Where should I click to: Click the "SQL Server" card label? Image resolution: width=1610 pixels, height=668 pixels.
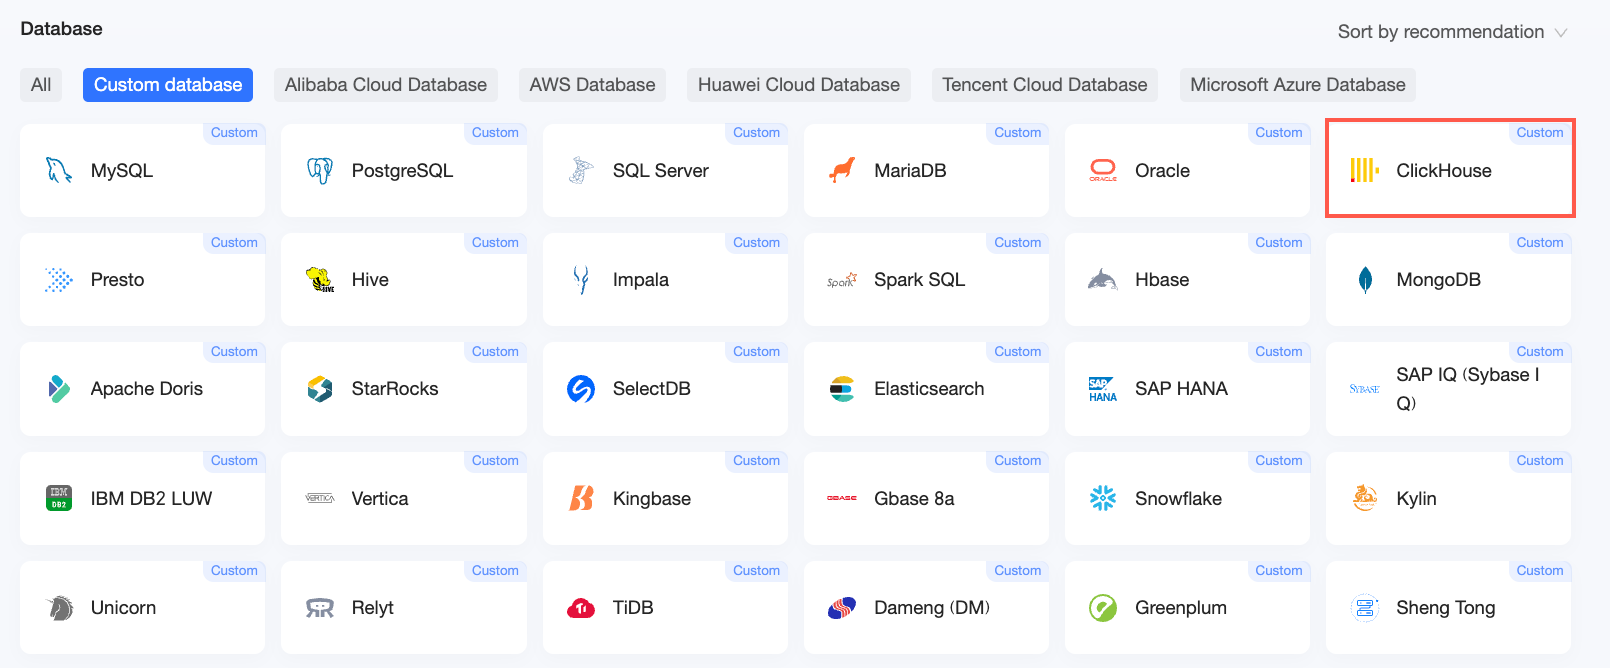click(661, 171)
